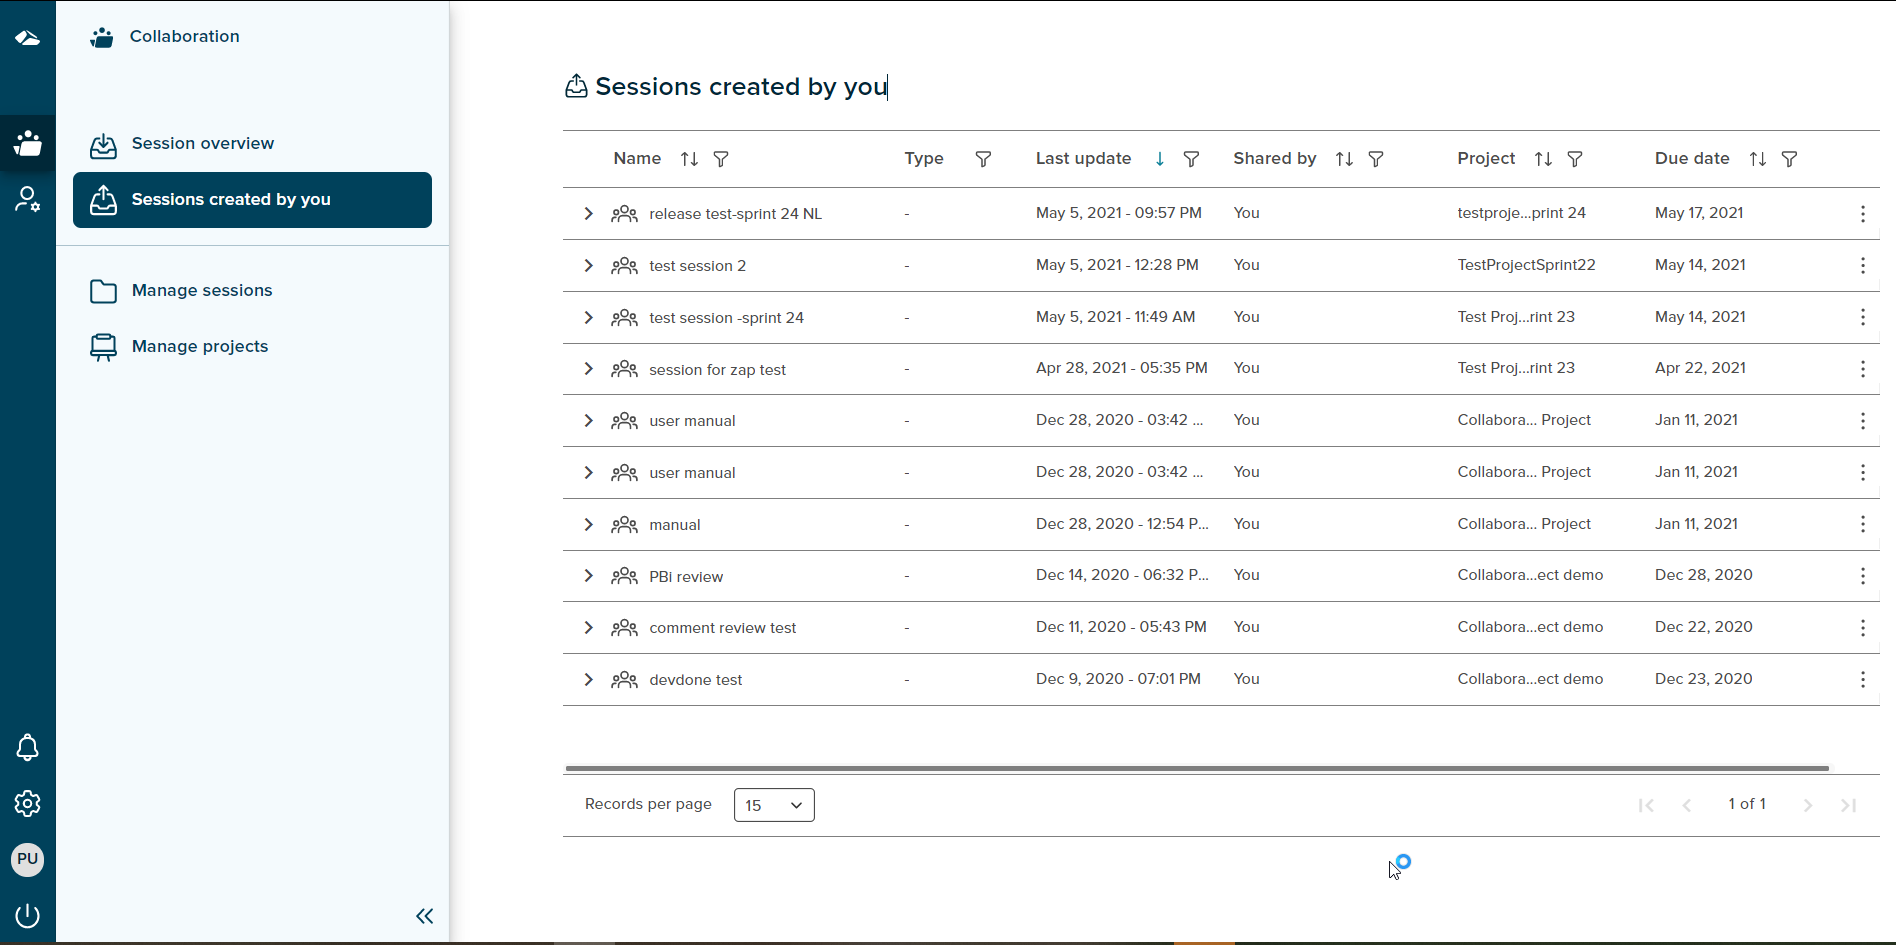Open the Records per page dropdown

click(x=772, y=804)
